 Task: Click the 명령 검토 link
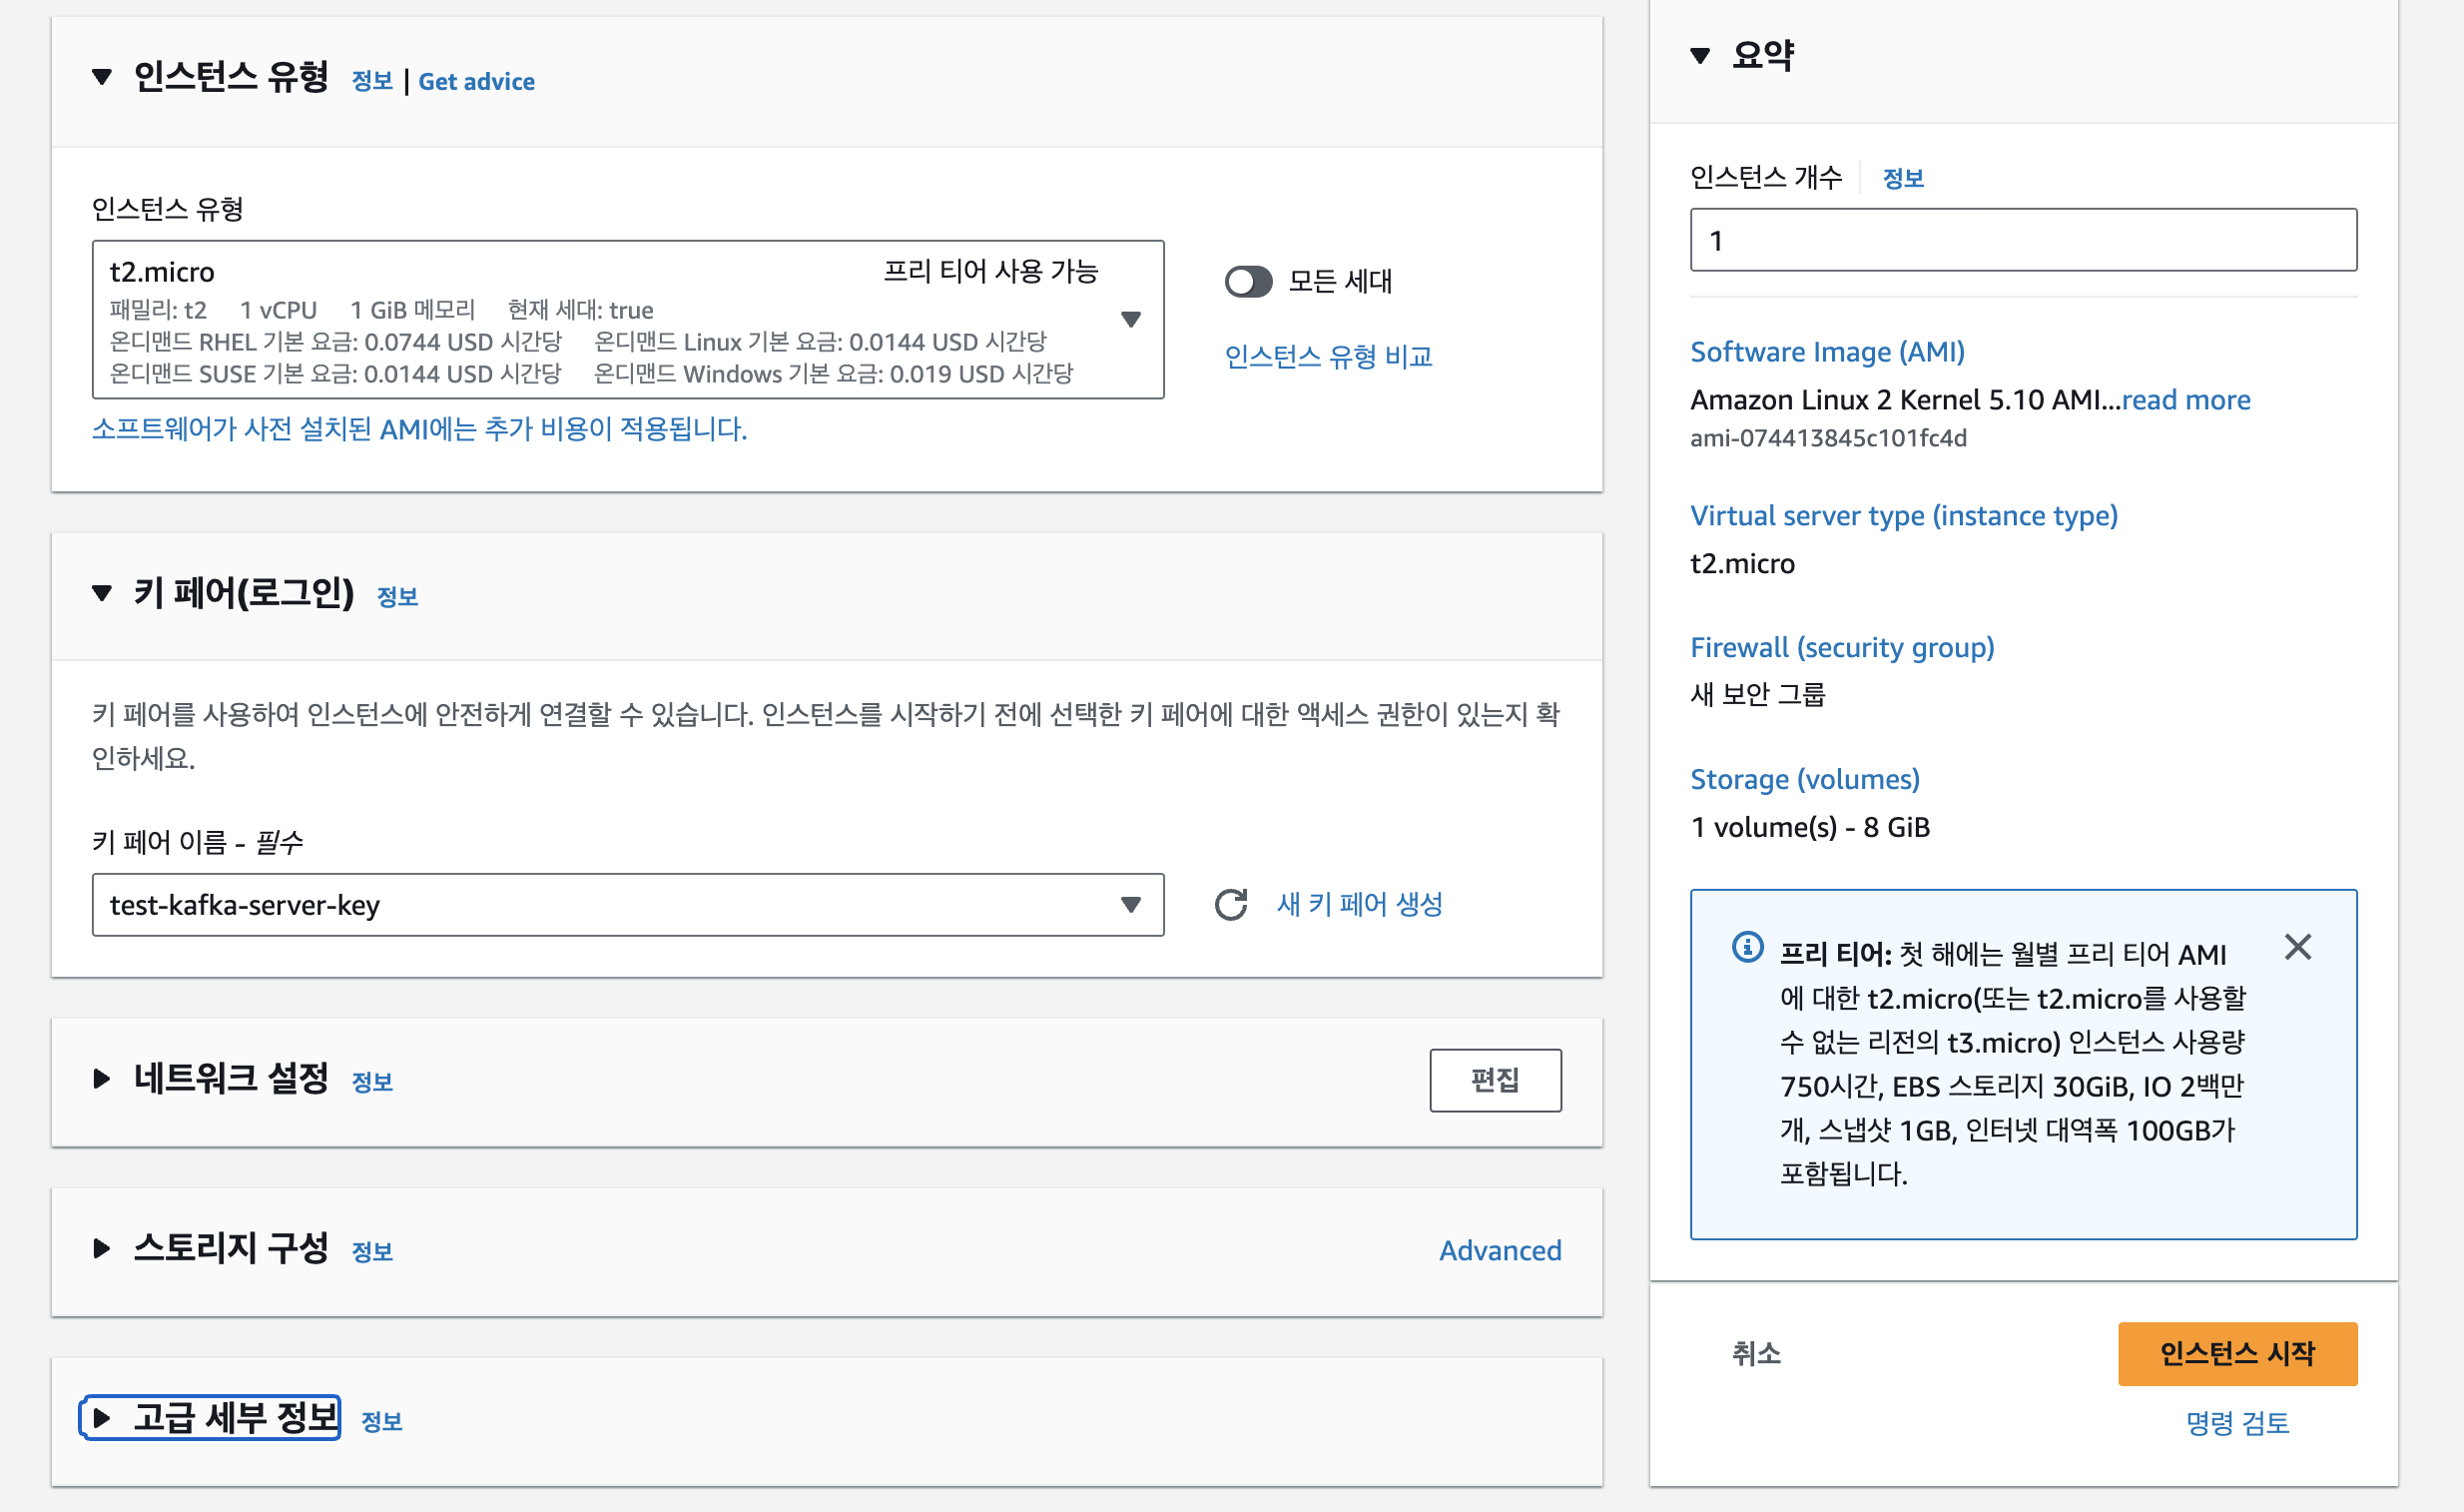[2236, 1423]
